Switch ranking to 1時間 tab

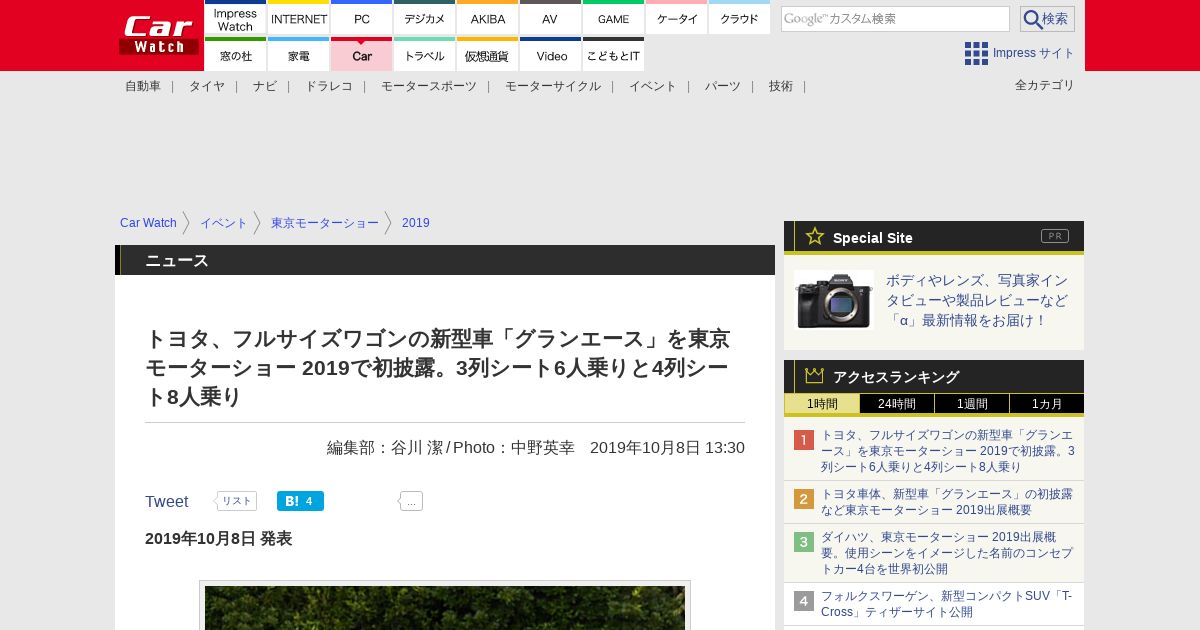(x=822, y=404)
